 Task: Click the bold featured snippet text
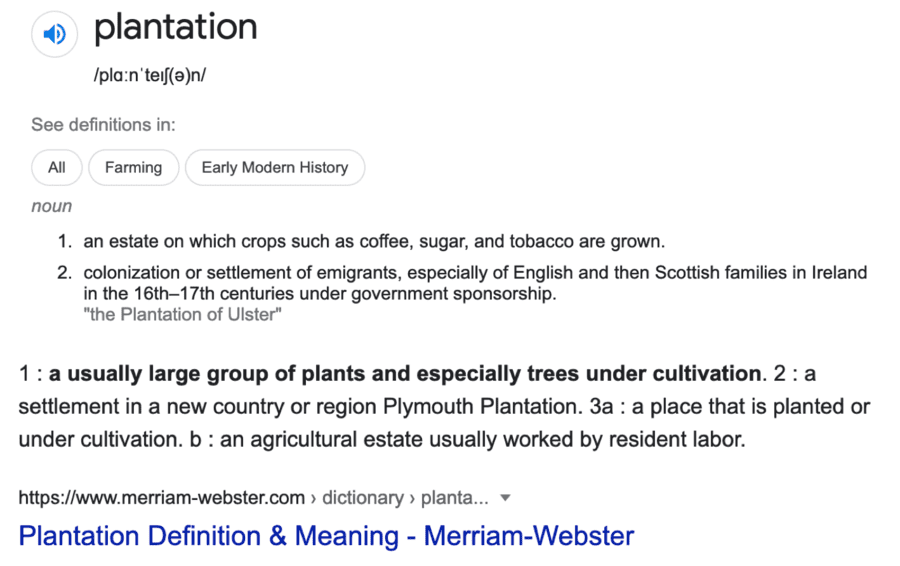point(405,374)
